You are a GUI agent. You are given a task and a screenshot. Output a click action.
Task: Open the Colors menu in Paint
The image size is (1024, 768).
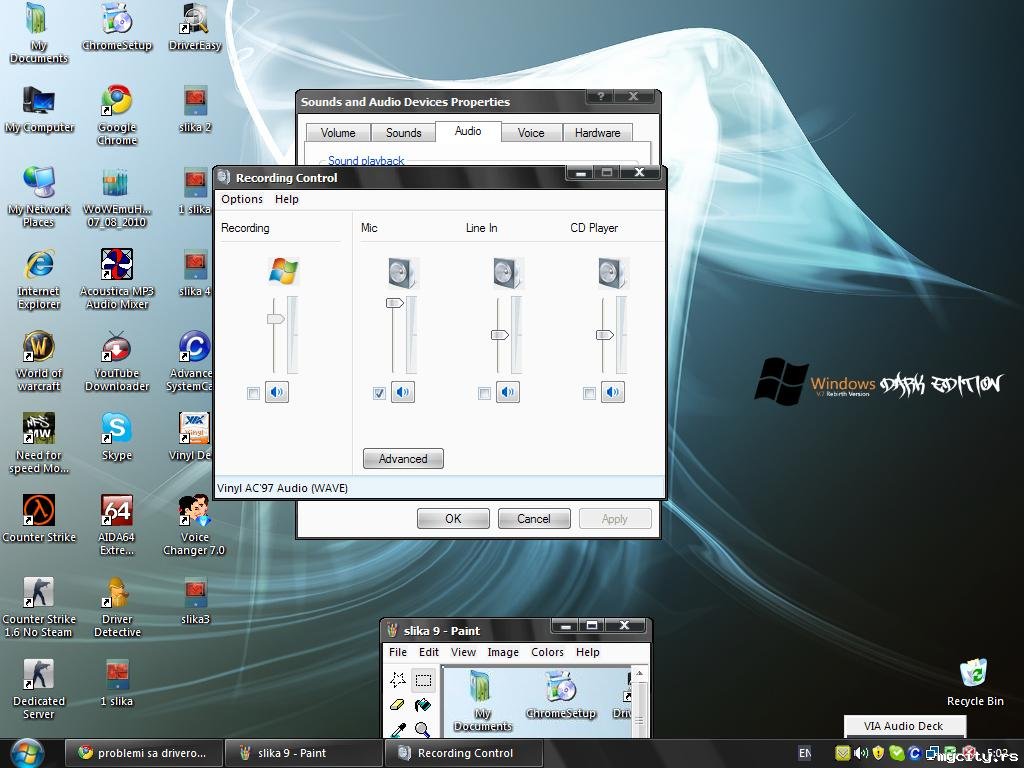[547, 652]
